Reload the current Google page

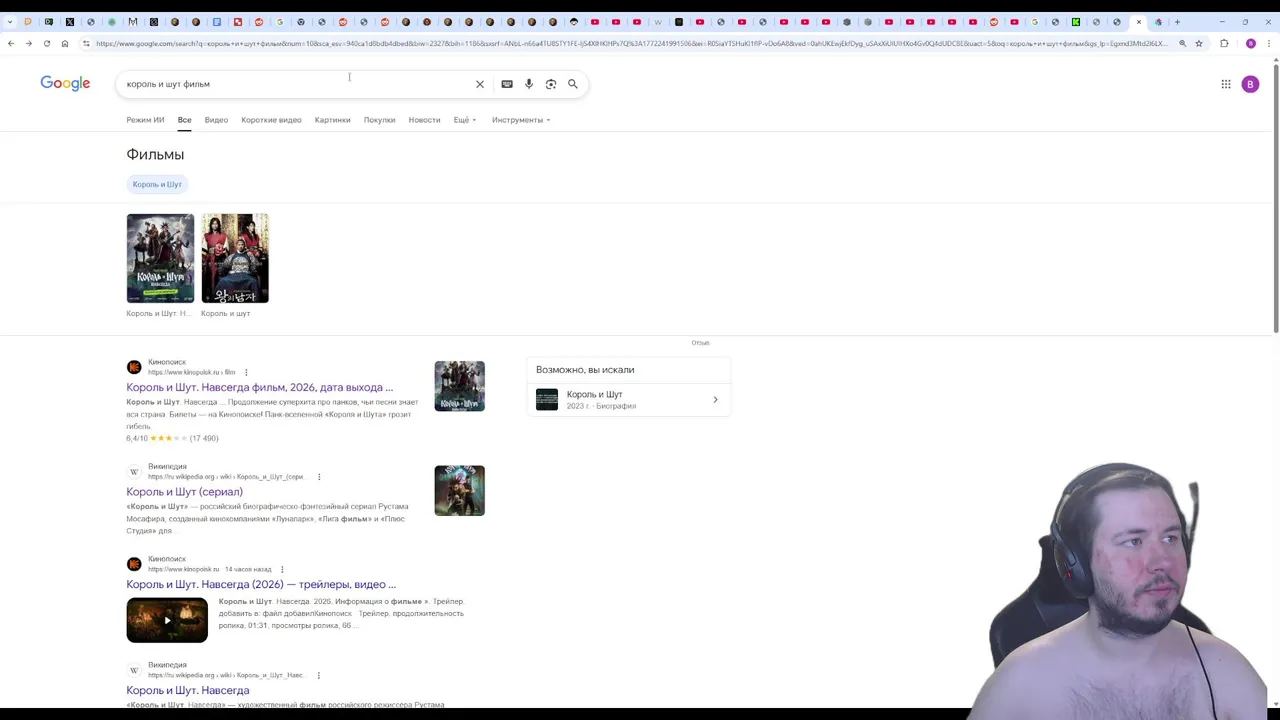pos(47,43)
